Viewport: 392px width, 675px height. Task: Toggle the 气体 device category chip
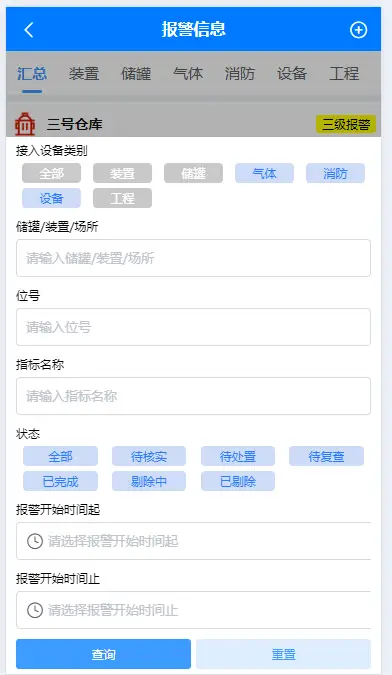(x=264, y=173)
